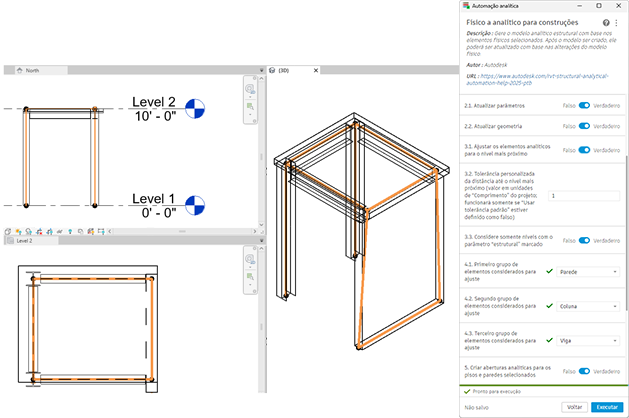Click the floor plan icon on Level 2 tab
The height and width of the screenshot is (418, 629).
tap(10, 241)
